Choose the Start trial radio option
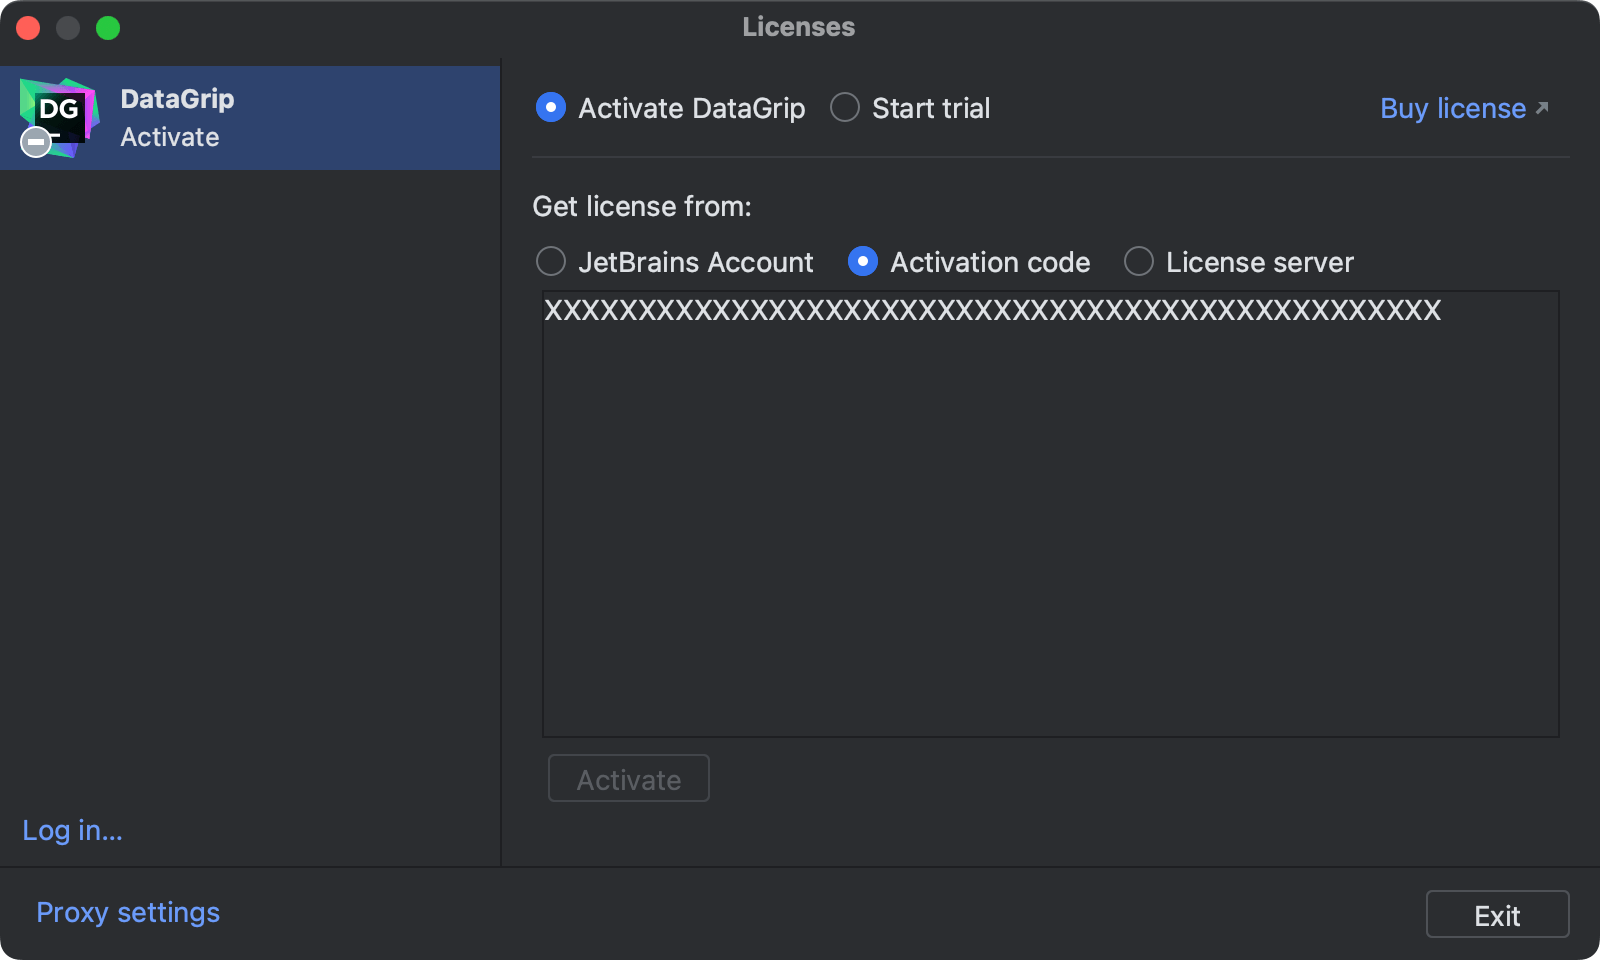This screenshot has width=1600, height=960. click(x=845, y=108)
